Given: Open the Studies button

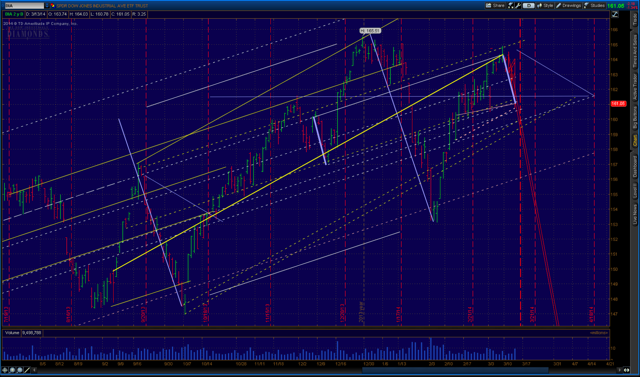Looking at the screenshot, I should pyautogui.click(x=594, y=6).
